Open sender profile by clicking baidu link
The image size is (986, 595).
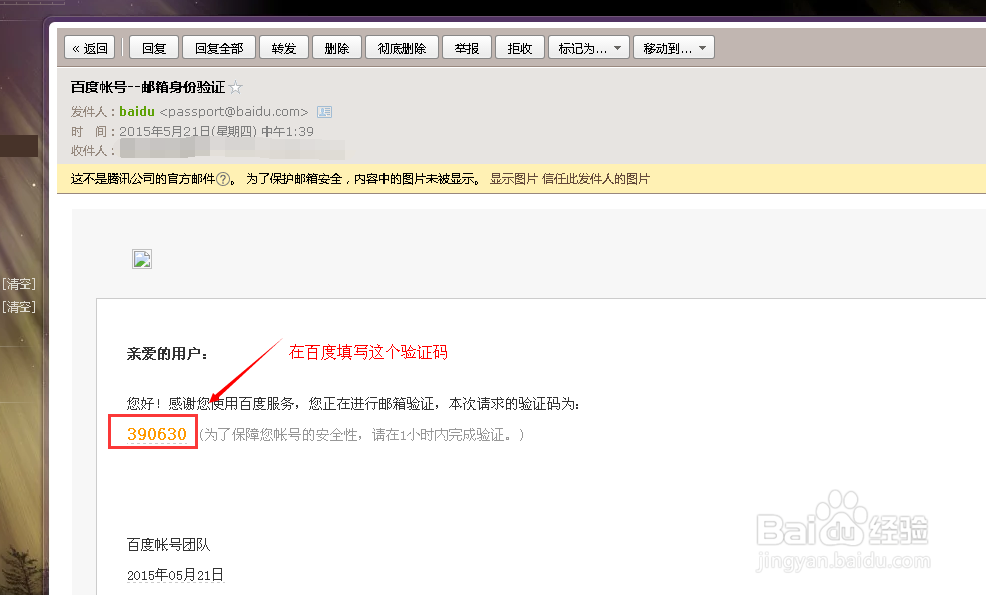(136, 111)
